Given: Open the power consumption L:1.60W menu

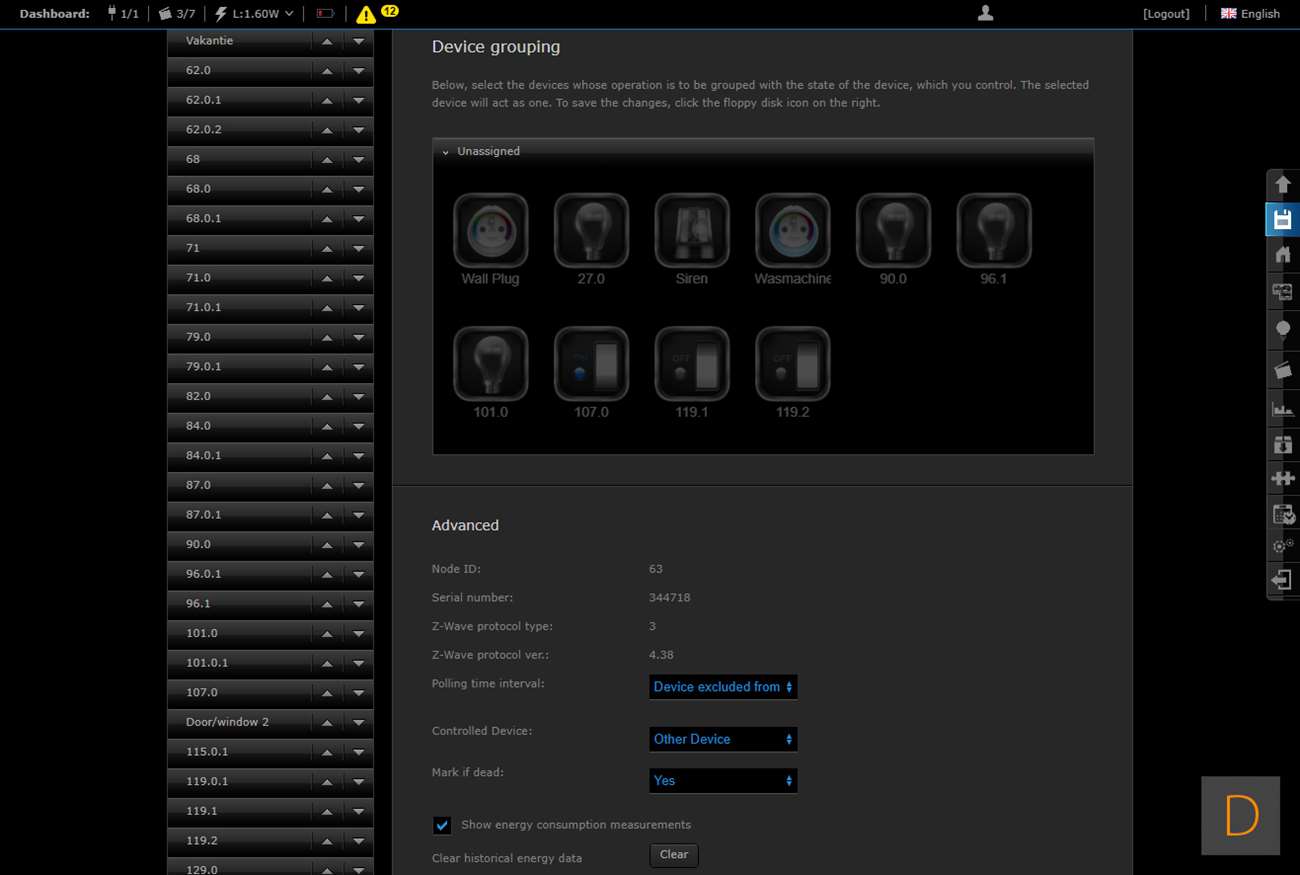Looking at the screenshot, I should [x=254, y=14].
